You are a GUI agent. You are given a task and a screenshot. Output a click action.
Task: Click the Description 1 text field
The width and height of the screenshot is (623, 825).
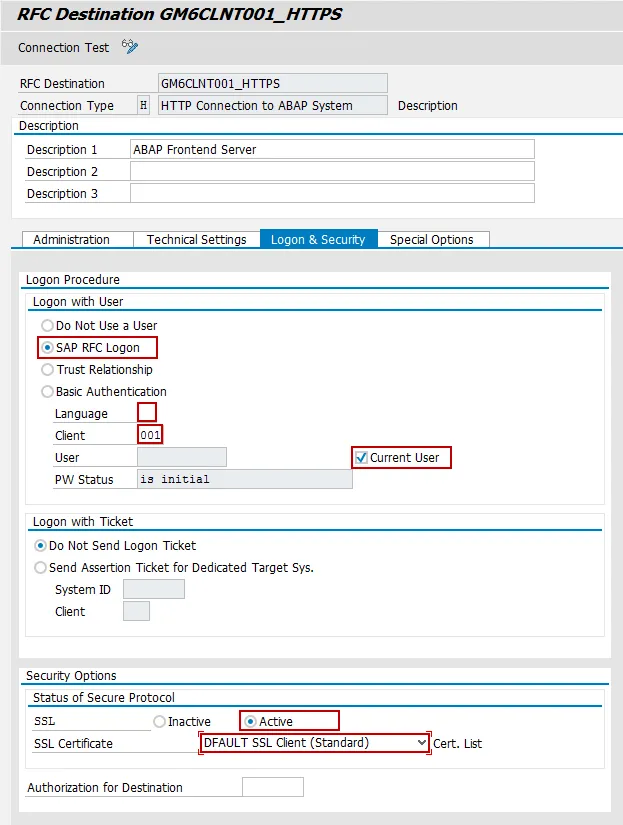[x=332, y=150]
